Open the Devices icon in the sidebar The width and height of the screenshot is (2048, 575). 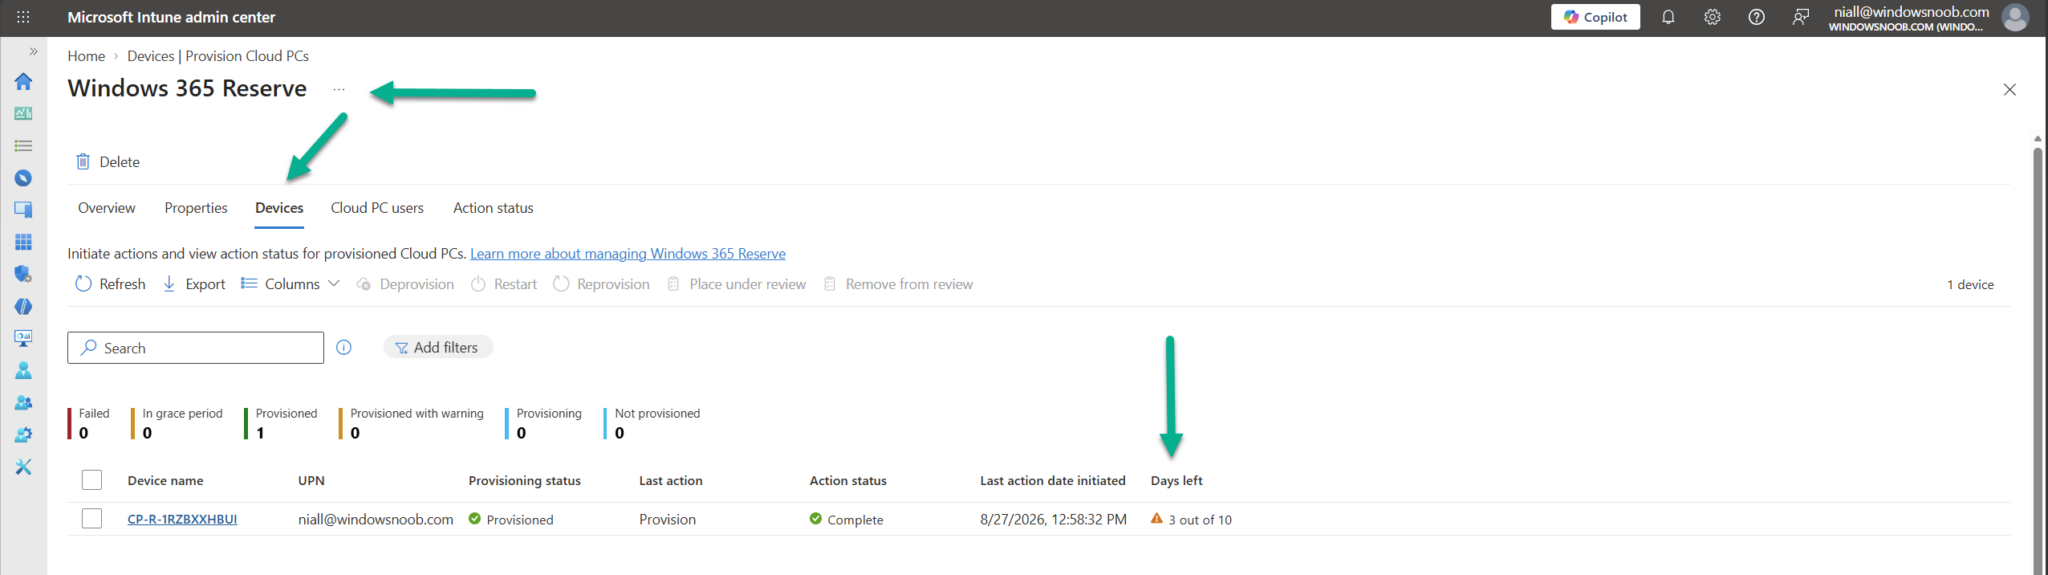(x=23, y=210)
